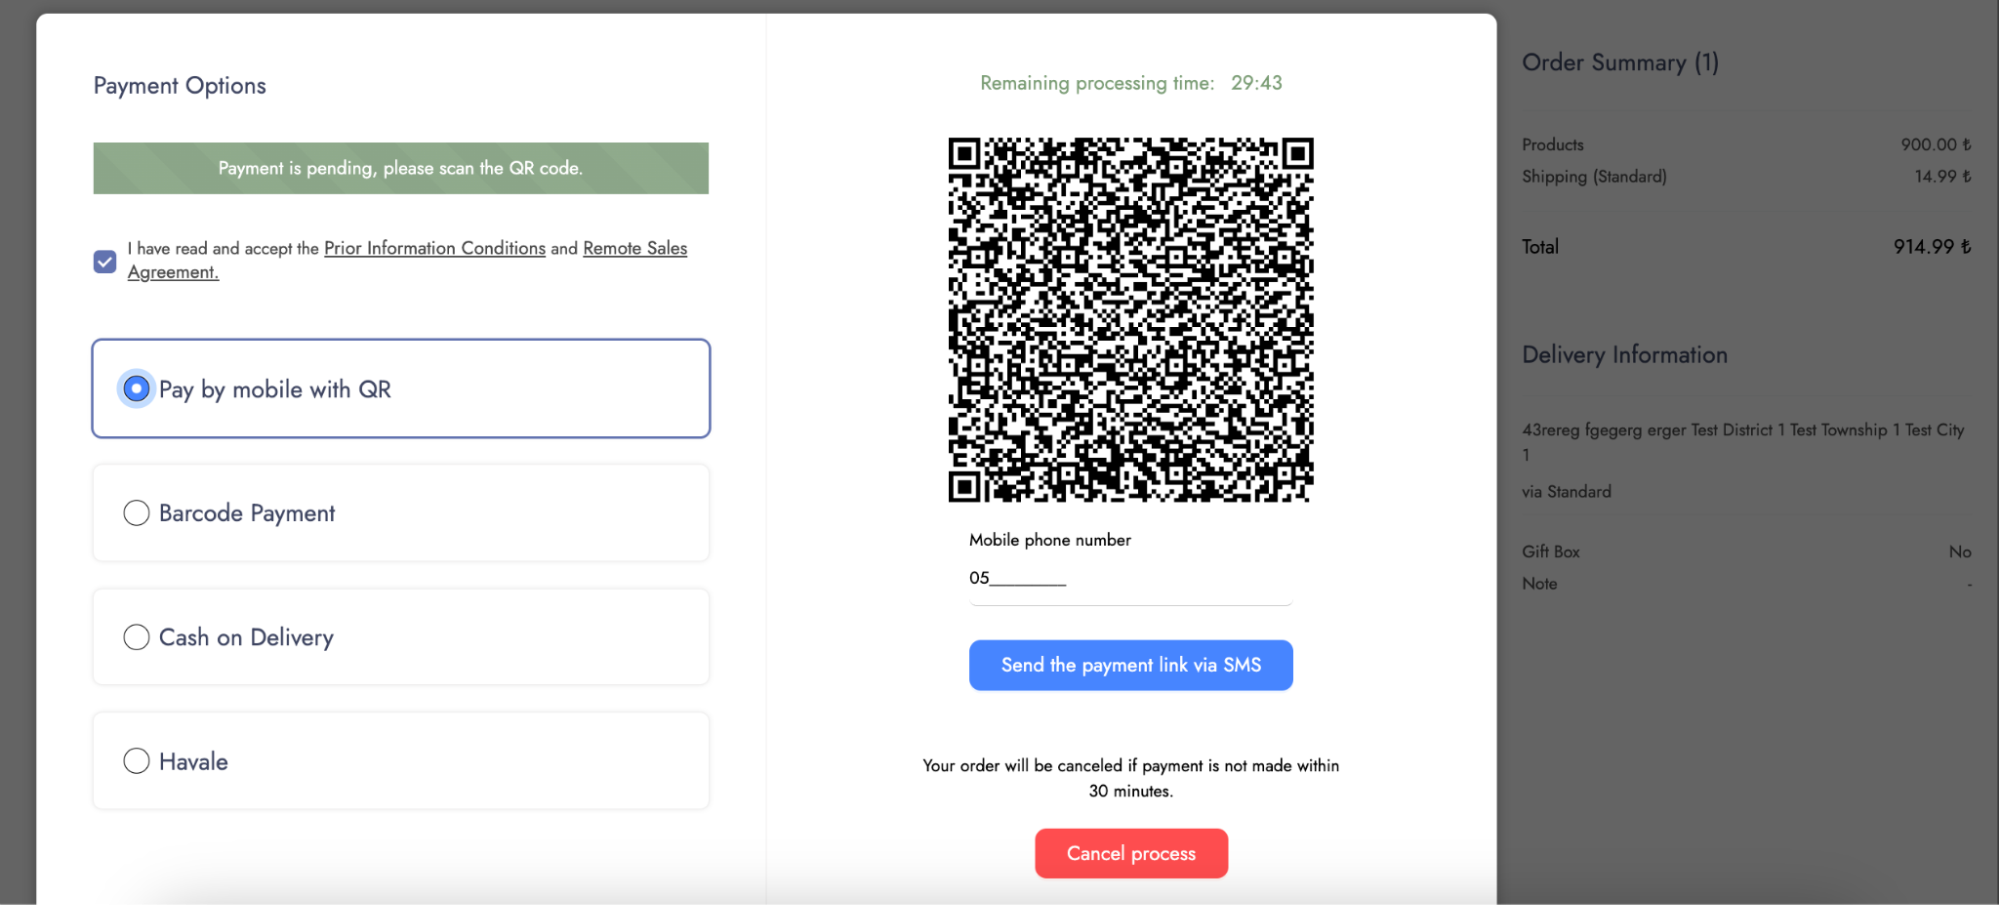Open the Remote Sales Agreement link
1999x905 pixels.
pos(634,248)
